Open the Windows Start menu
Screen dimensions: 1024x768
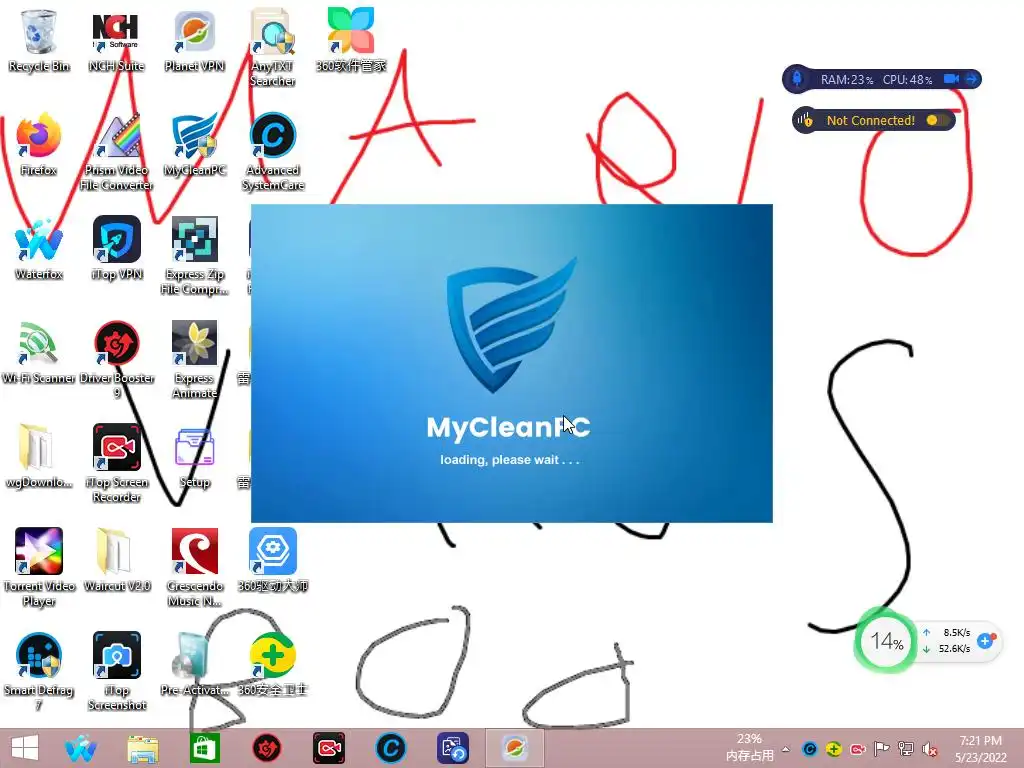(x=25, y=748)
